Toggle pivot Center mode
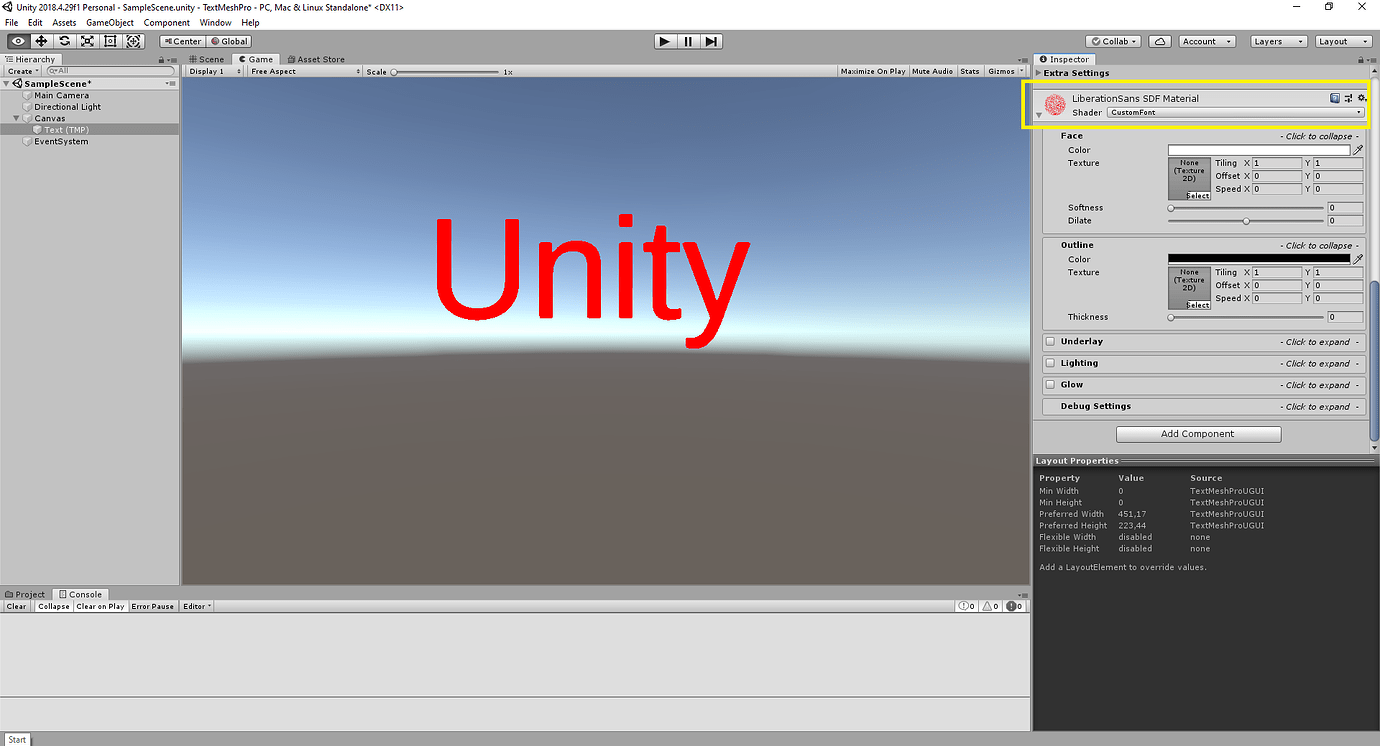Image resolution: width=1380 pixels, height=746 pixels. tap(182, 41)
